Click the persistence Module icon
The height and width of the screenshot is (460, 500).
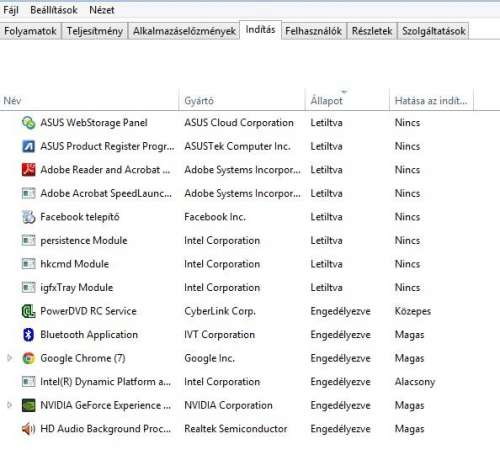tap(28, 240)
